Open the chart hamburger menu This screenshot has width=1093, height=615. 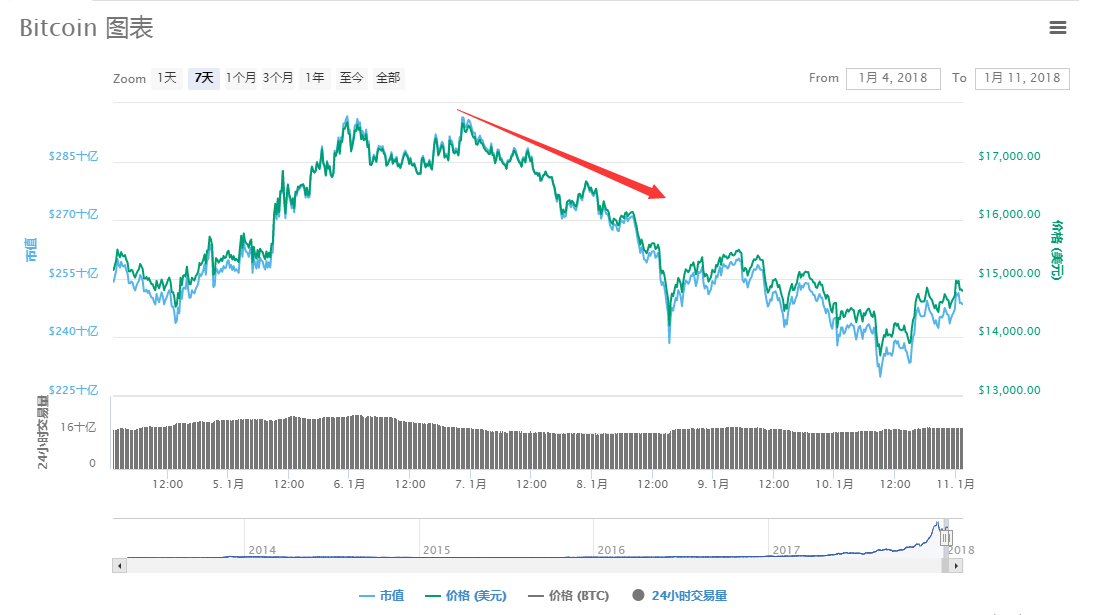(x=1057, y=28)
